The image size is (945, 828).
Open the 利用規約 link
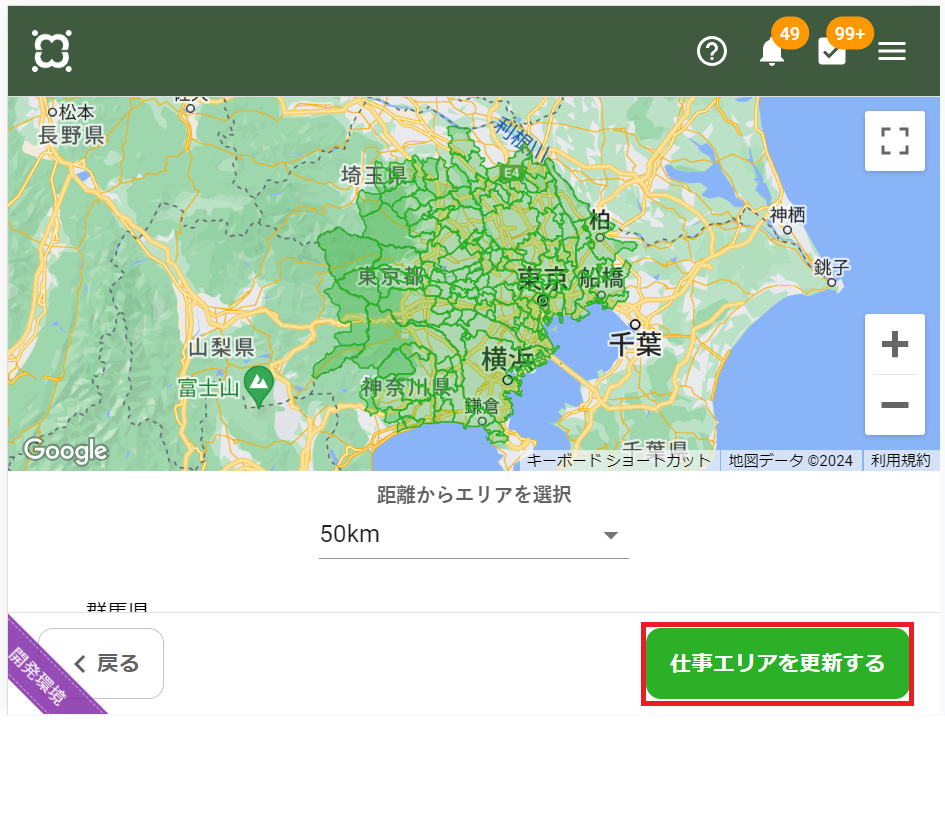(x=900, y=461)
